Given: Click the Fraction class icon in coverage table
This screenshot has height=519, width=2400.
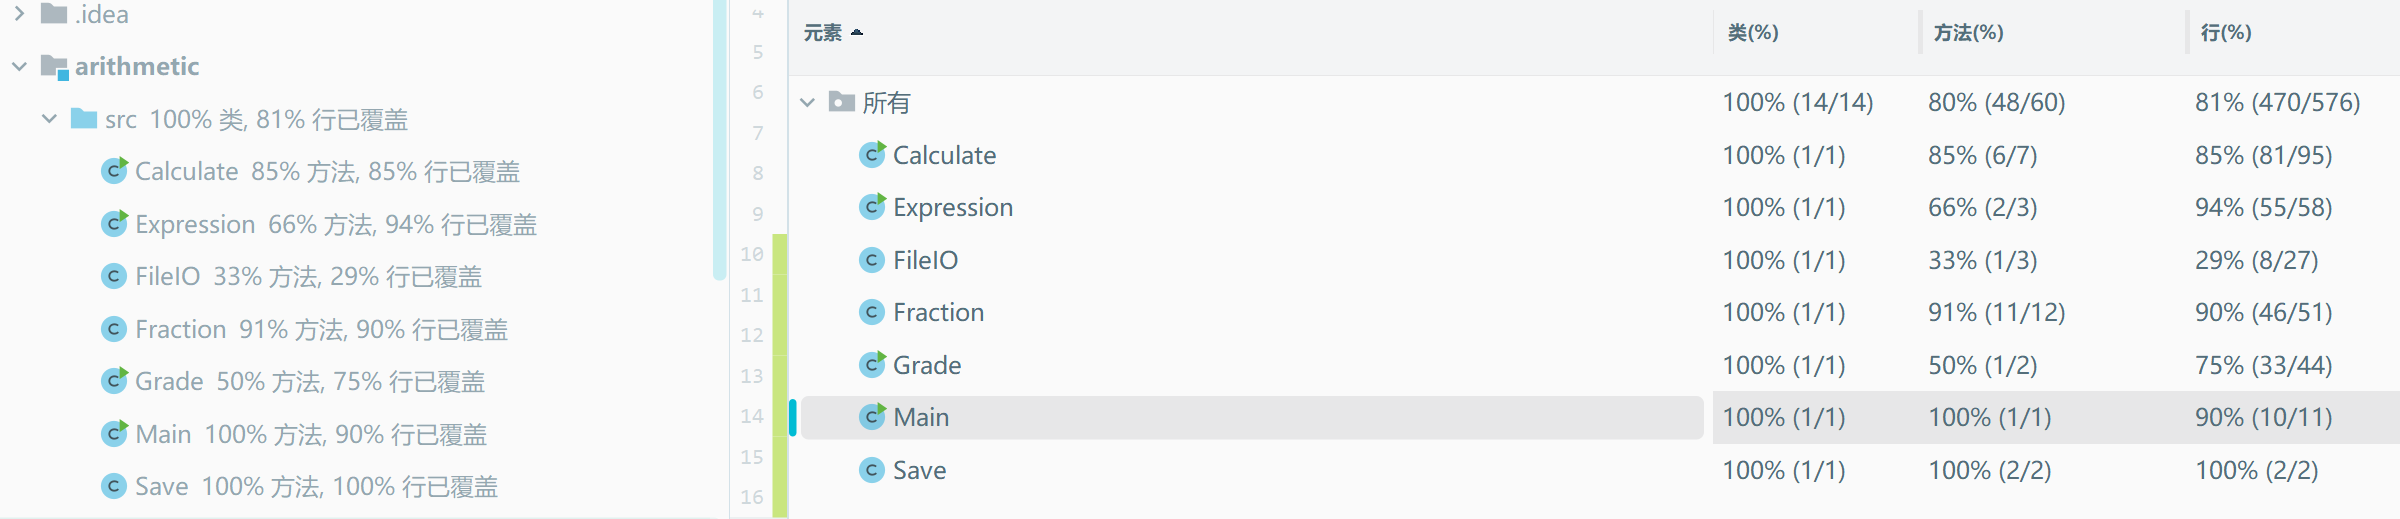Looking at the screenshot, I should [872, 312].
